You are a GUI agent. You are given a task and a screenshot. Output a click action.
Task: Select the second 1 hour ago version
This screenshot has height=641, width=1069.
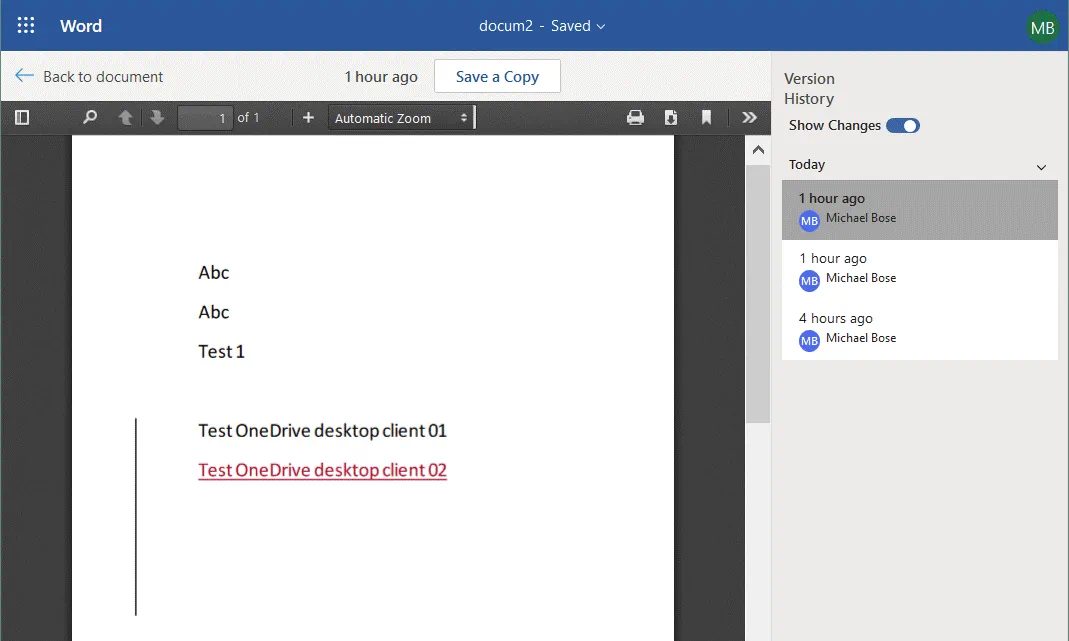pyautogui.click(x=919, y=270)
